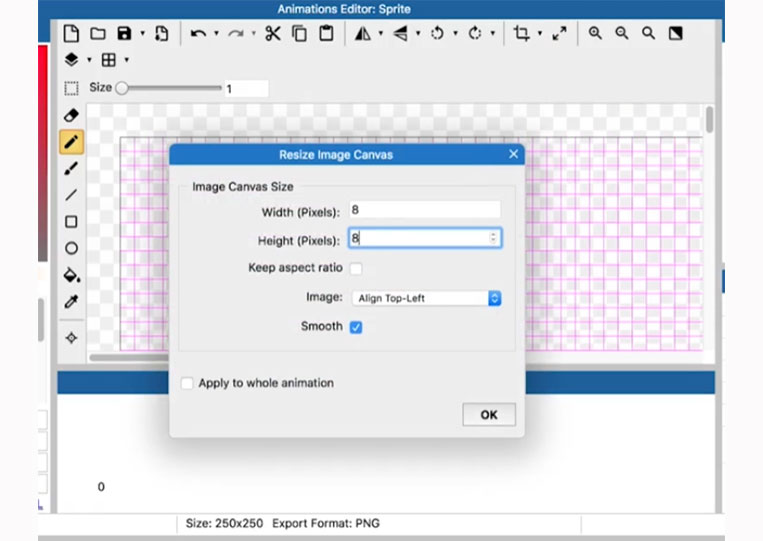763x541 pixels.
Task: Rotate image clockwise
Action: pos(474,34)
